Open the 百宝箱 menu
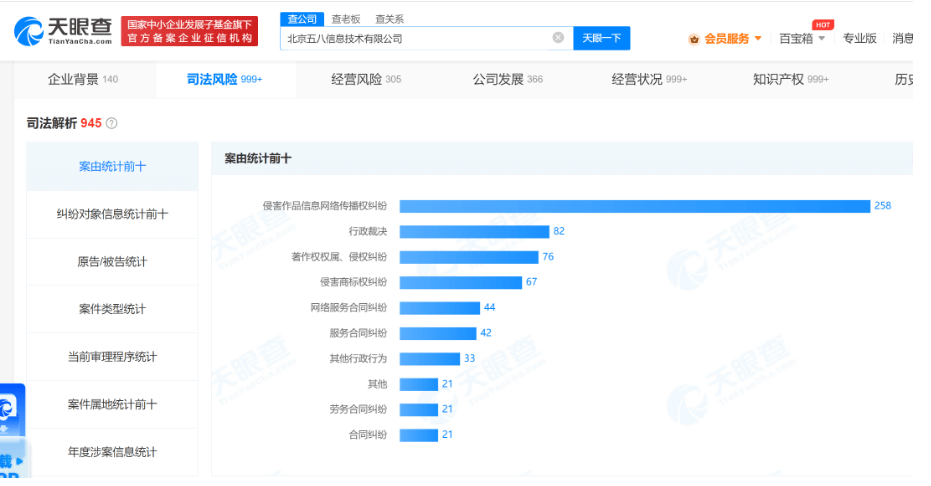Screen dimensions: 931x486 796,39
